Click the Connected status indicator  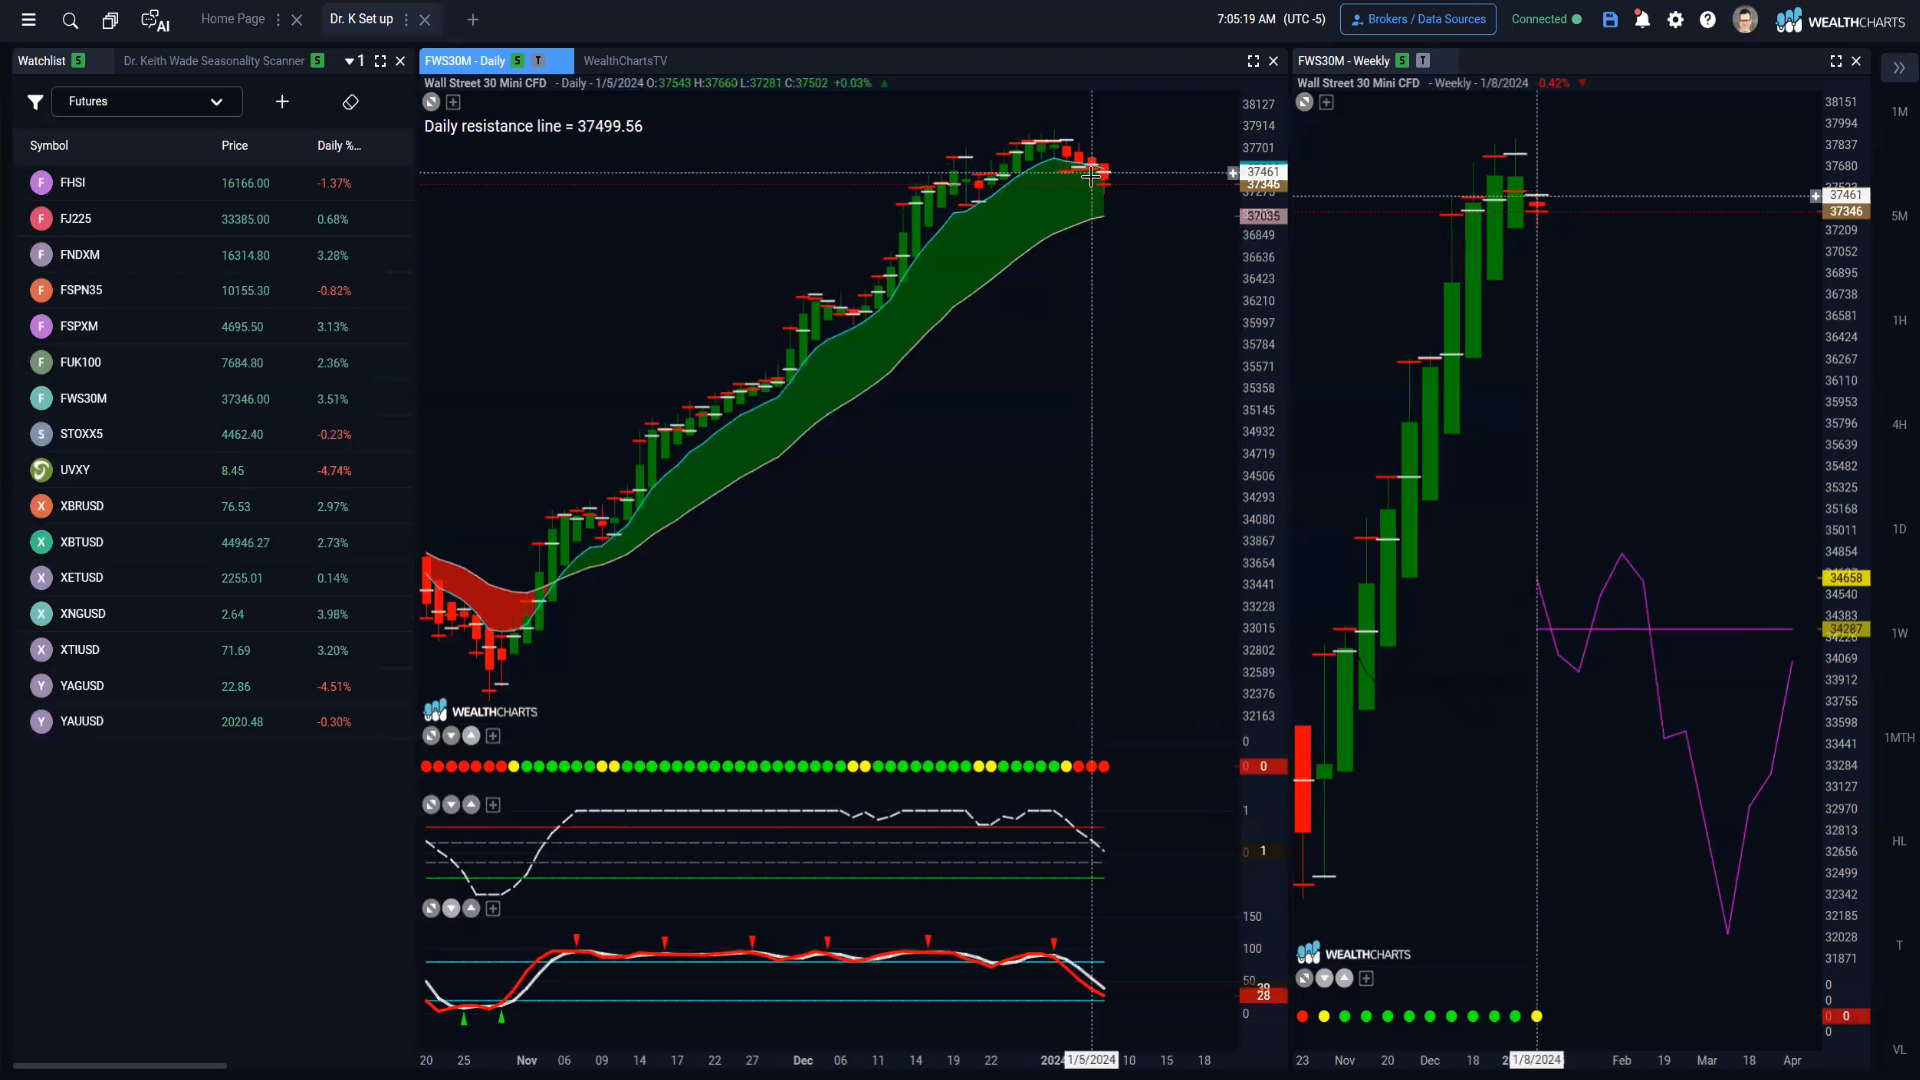pos(1546,19)
